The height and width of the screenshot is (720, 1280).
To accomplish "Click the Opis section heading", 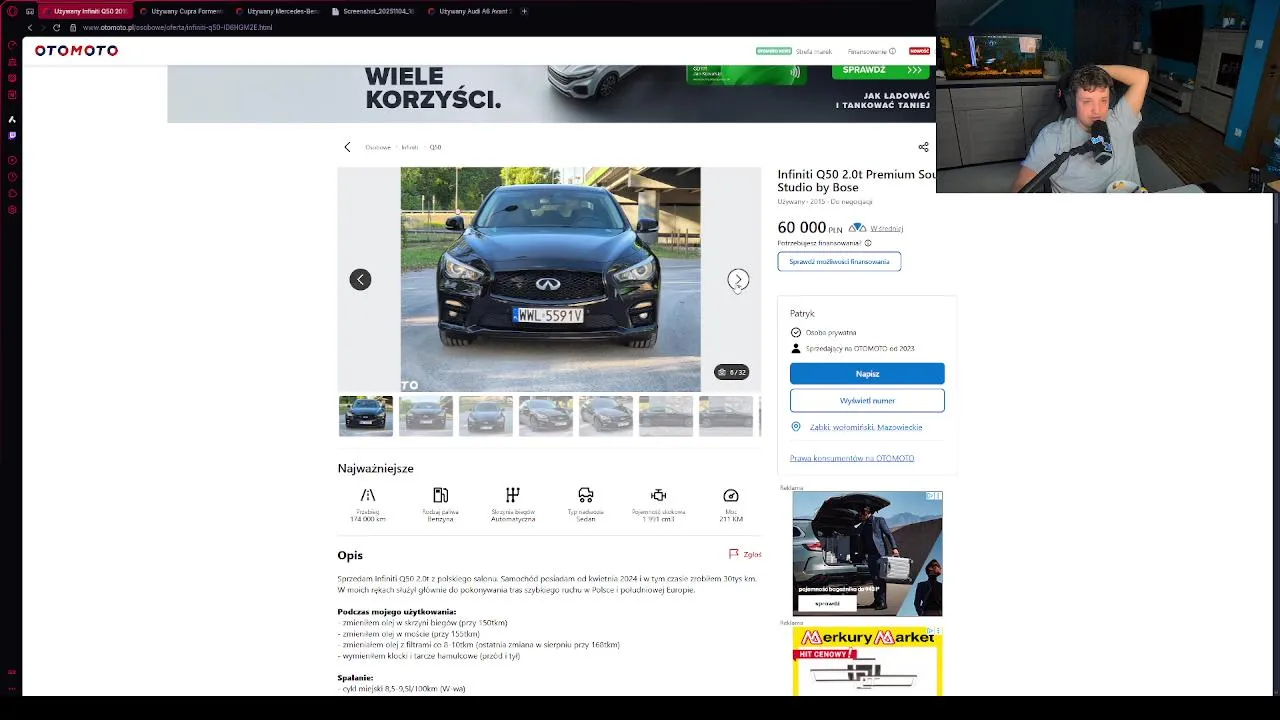I will [350, 555].
